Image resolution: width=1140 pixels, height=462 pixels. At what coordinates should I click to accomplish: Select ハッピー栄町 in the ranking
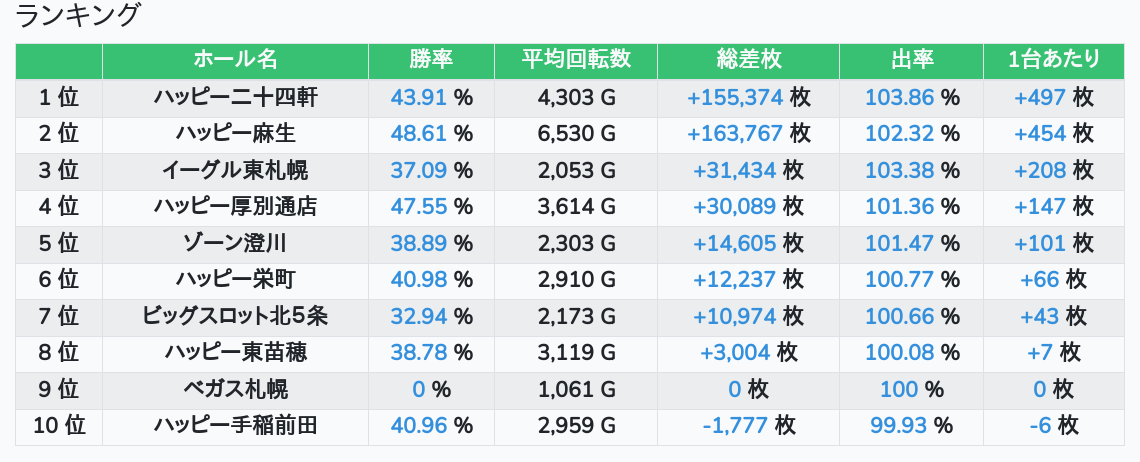[235, 280]
